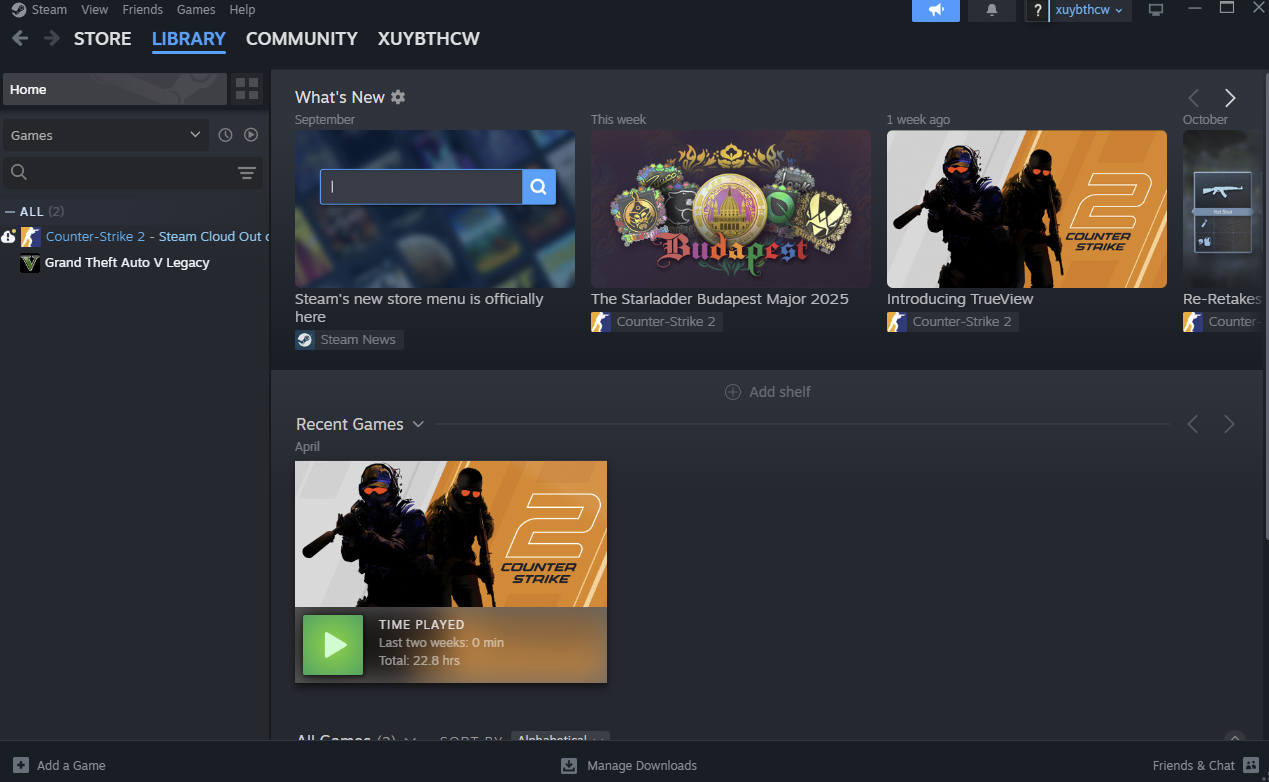The image size is (1269, 782).
Task: Open Big Picture mode monitor icon
Action: (x=1156, y=10)
